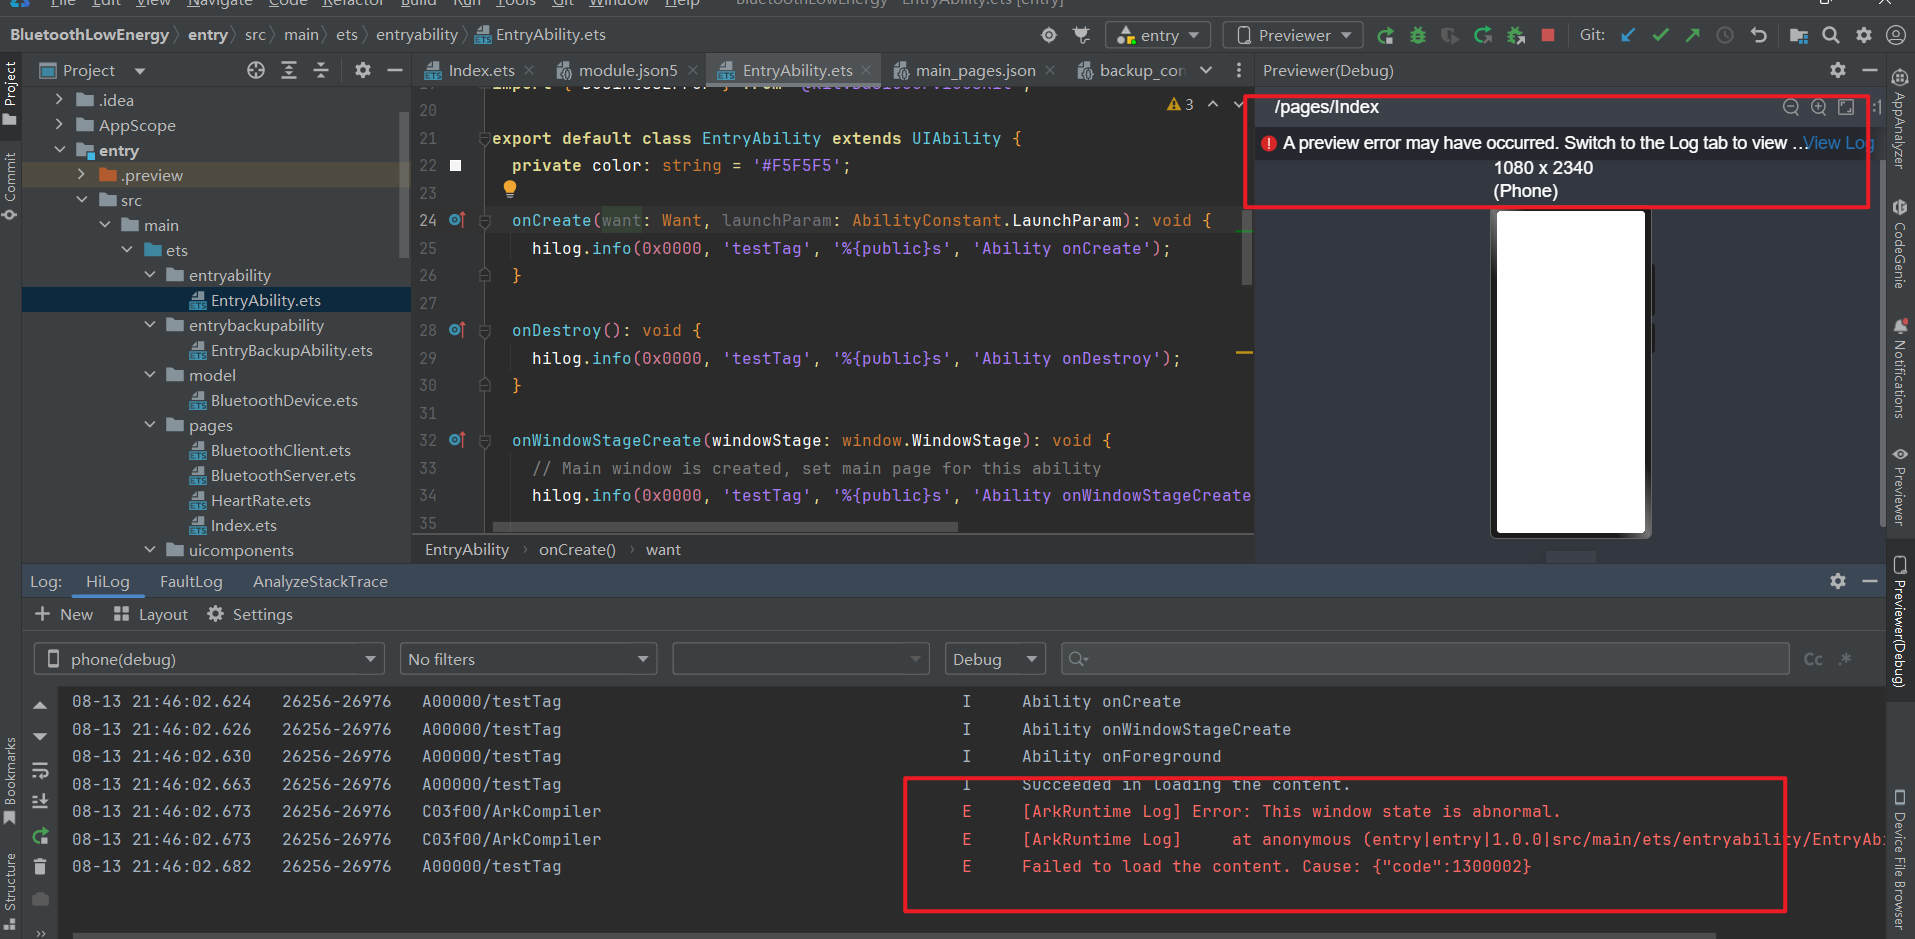This screenshot has height=939, width=1915.
Task: Open the phone(debug) device dropdown
Action: (210, 659)
